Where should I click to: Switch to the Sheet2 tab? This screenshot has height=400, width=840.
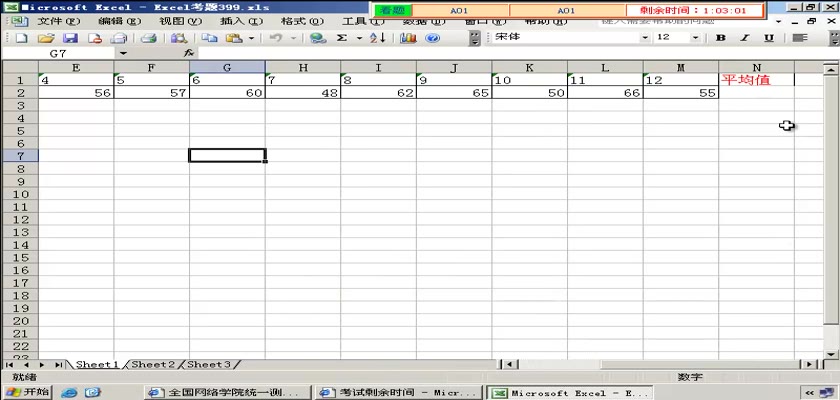(x=153, y=365)
